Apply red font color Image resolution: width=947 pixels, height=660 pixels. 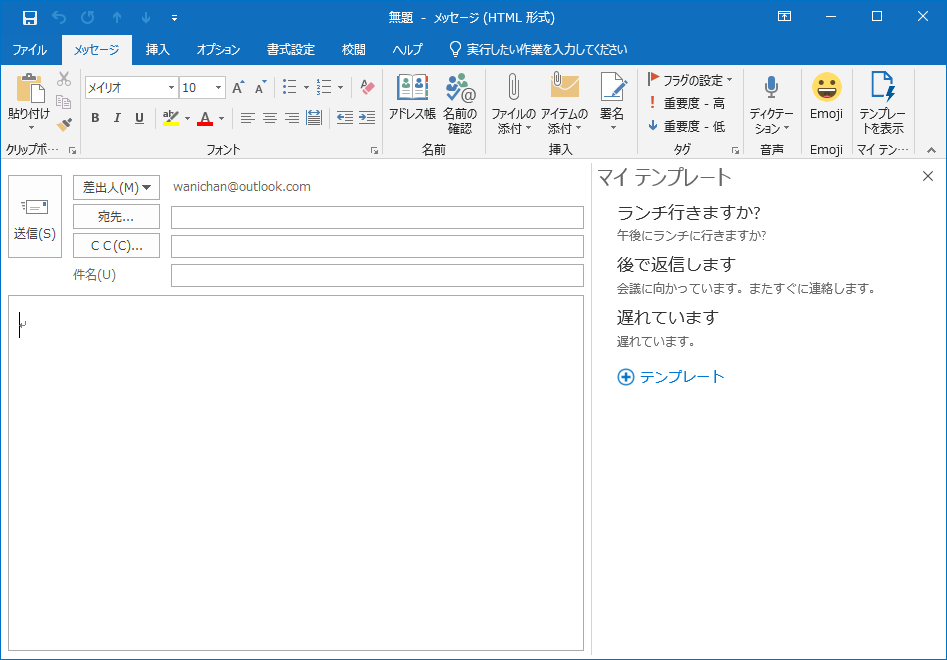point(205,118)
